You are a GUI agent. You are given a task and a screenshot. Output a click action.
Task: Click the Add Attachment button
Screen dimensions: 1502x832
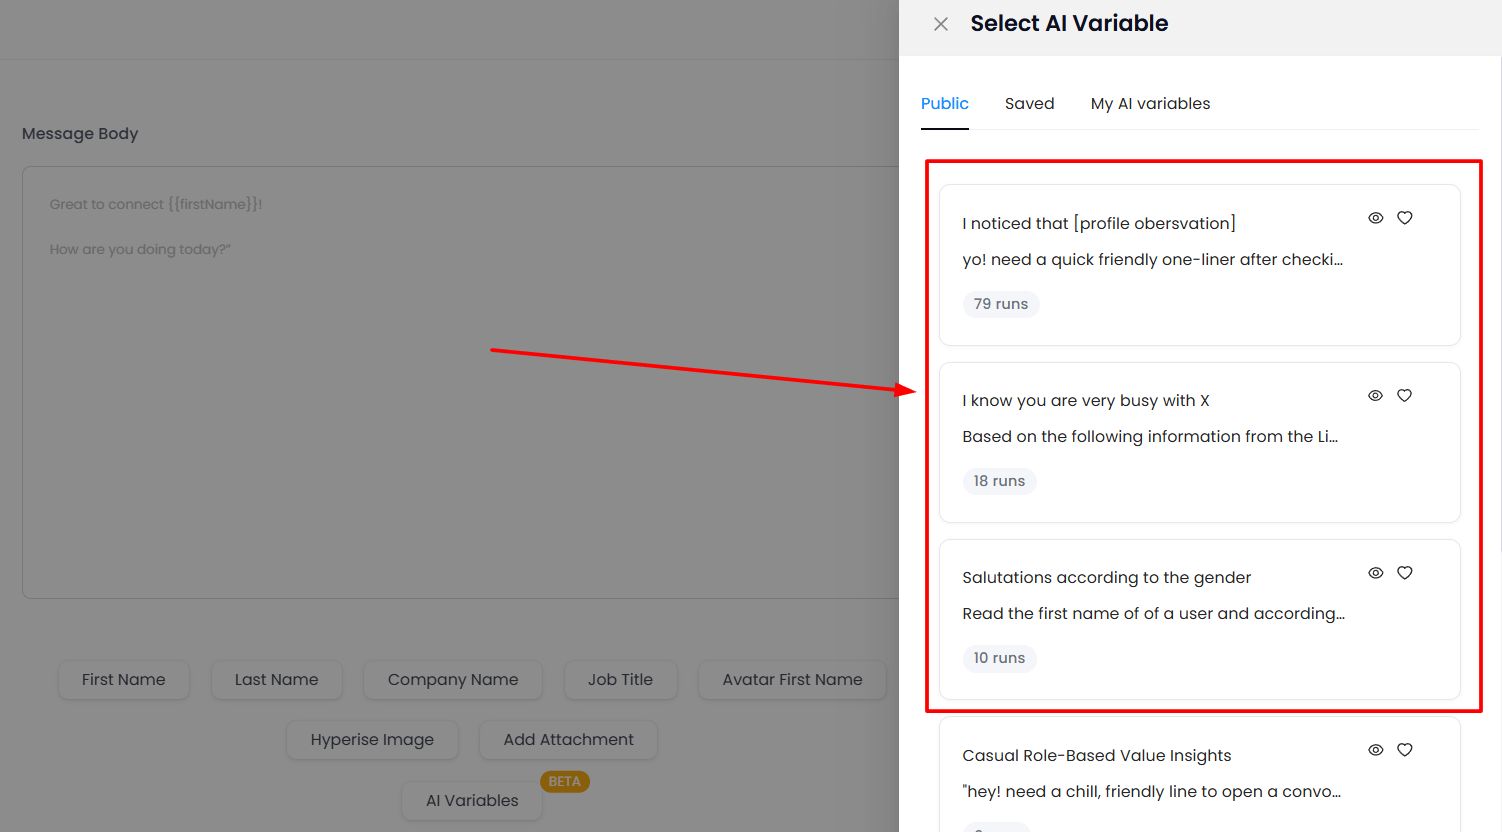[568, 739]
